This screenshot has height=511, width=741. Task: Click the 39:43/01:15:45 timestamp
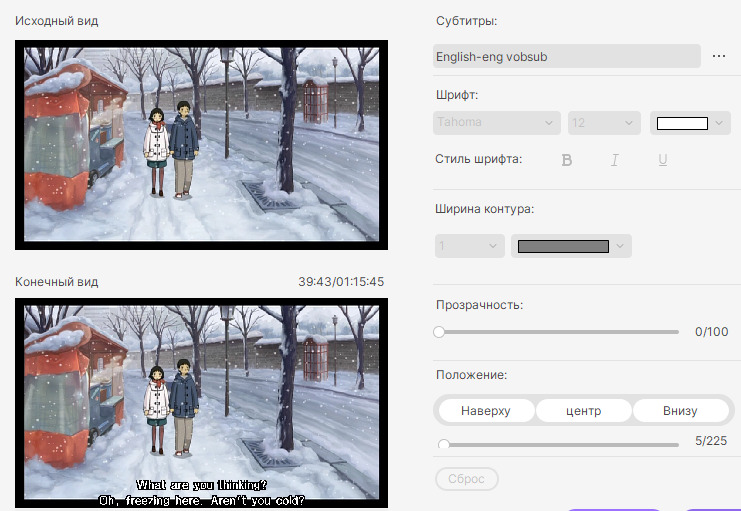coord(341,282)
